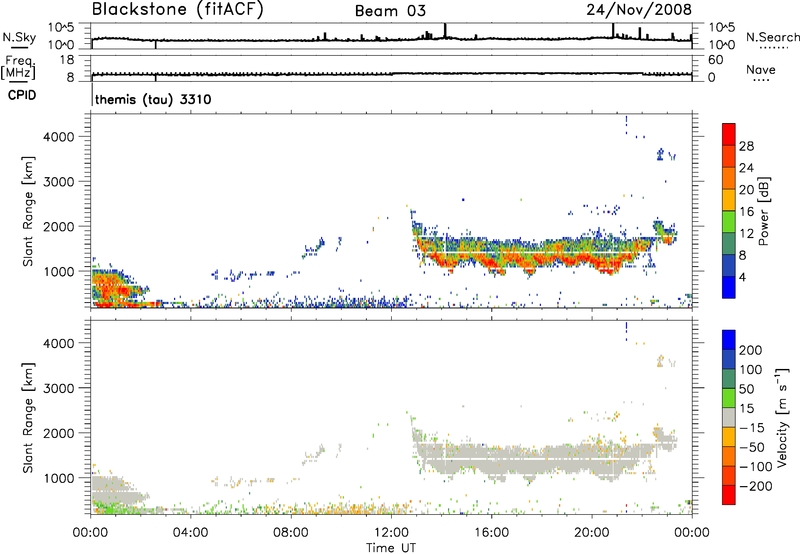Click the "28" label on power scale
800x554 pixels.
[x=746, y=146]
